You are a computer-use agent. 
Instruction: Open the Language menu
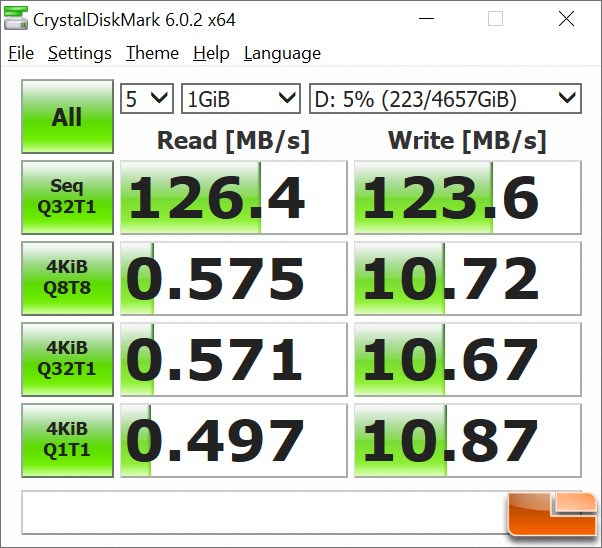(x=282, y=53)
